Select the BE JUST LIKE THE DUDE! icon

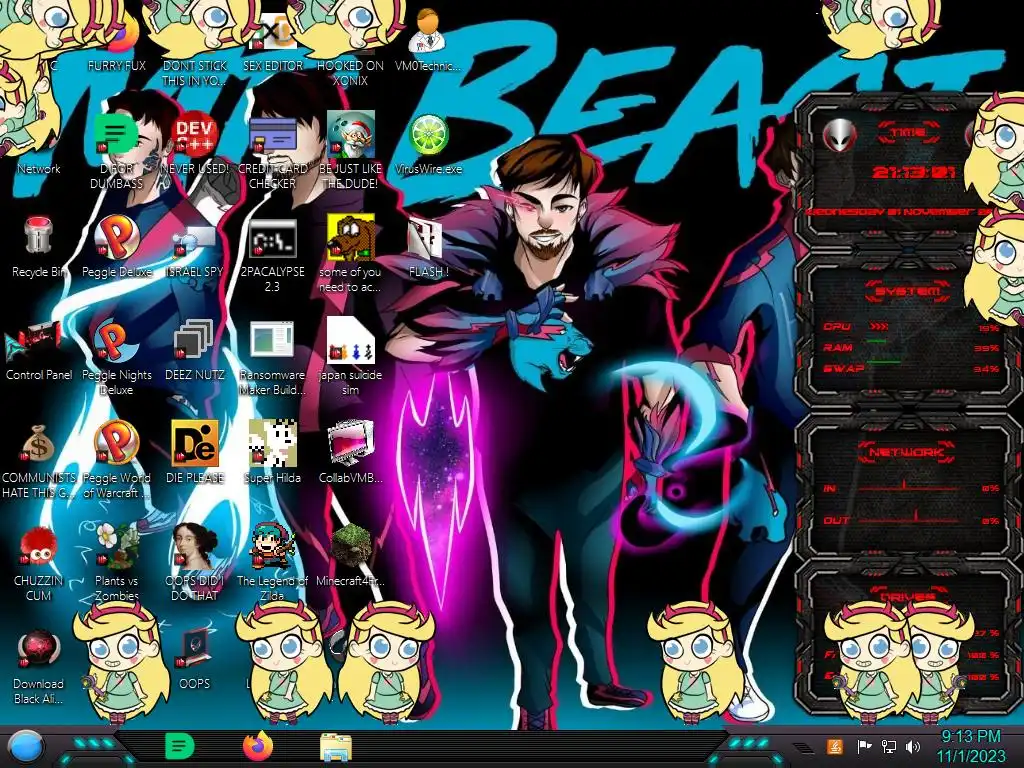350,150
